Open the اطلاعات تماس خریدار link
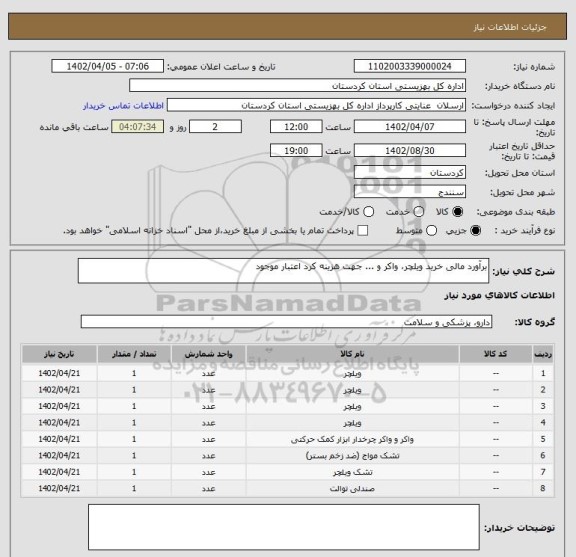This screenshot has height=557, width=576. pos(123,106)
